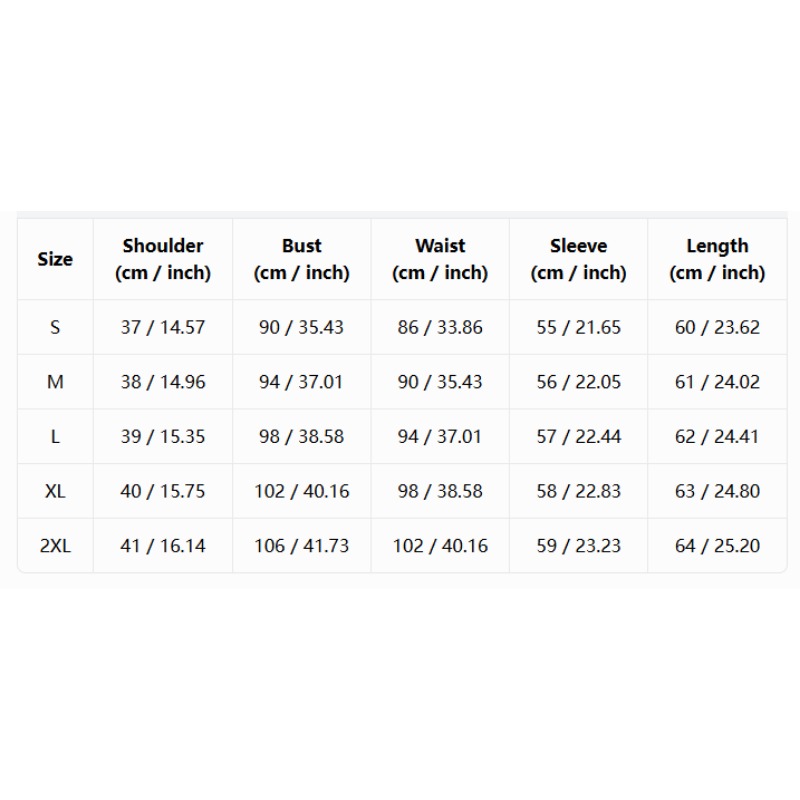The image size is (800, 800).
Task: Select the Waist (cm / inch) header
Action: pyautogui.click(x=440, y=259)
